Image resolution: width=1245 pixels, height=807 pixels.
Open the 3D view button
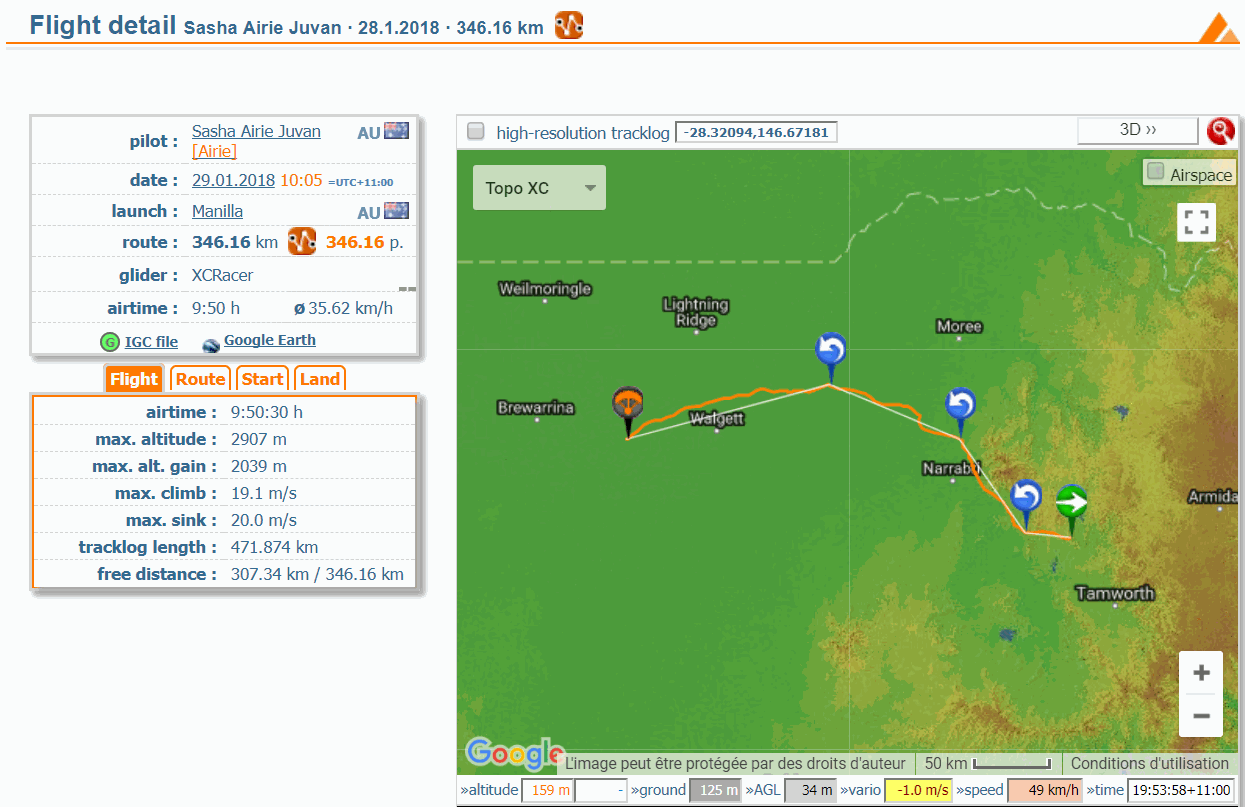point(1137,131)
